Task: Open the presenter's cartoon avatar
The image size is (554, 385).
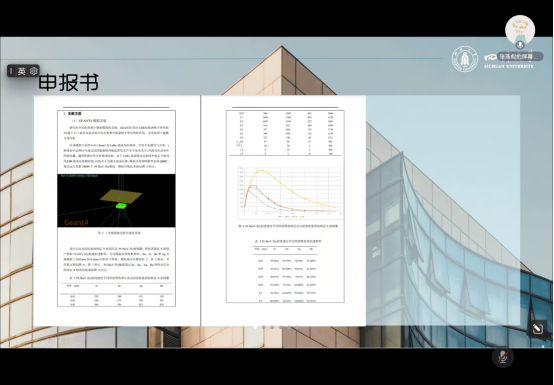Action: [x=520, y=30]
